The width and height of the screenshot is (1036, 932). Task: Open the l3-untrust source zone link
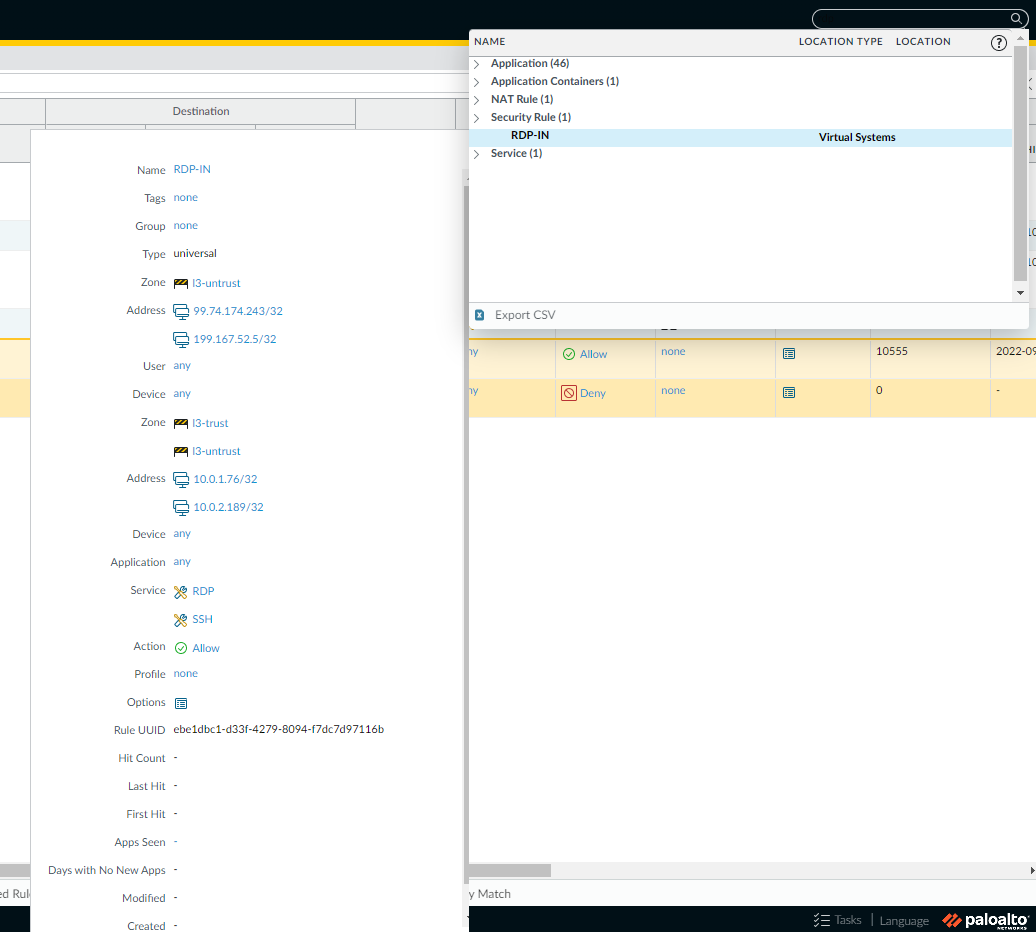216,283
